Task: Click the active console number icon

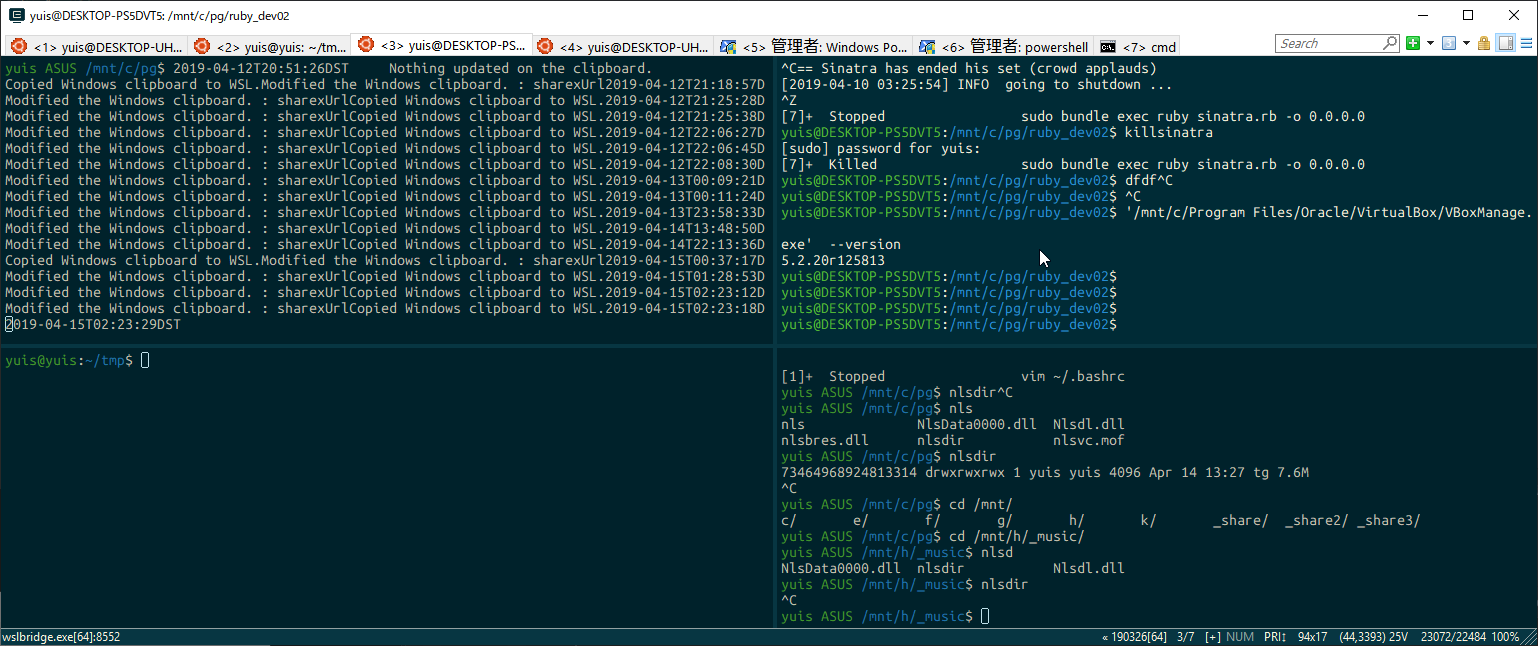Action: click(x=1449, y=44)
